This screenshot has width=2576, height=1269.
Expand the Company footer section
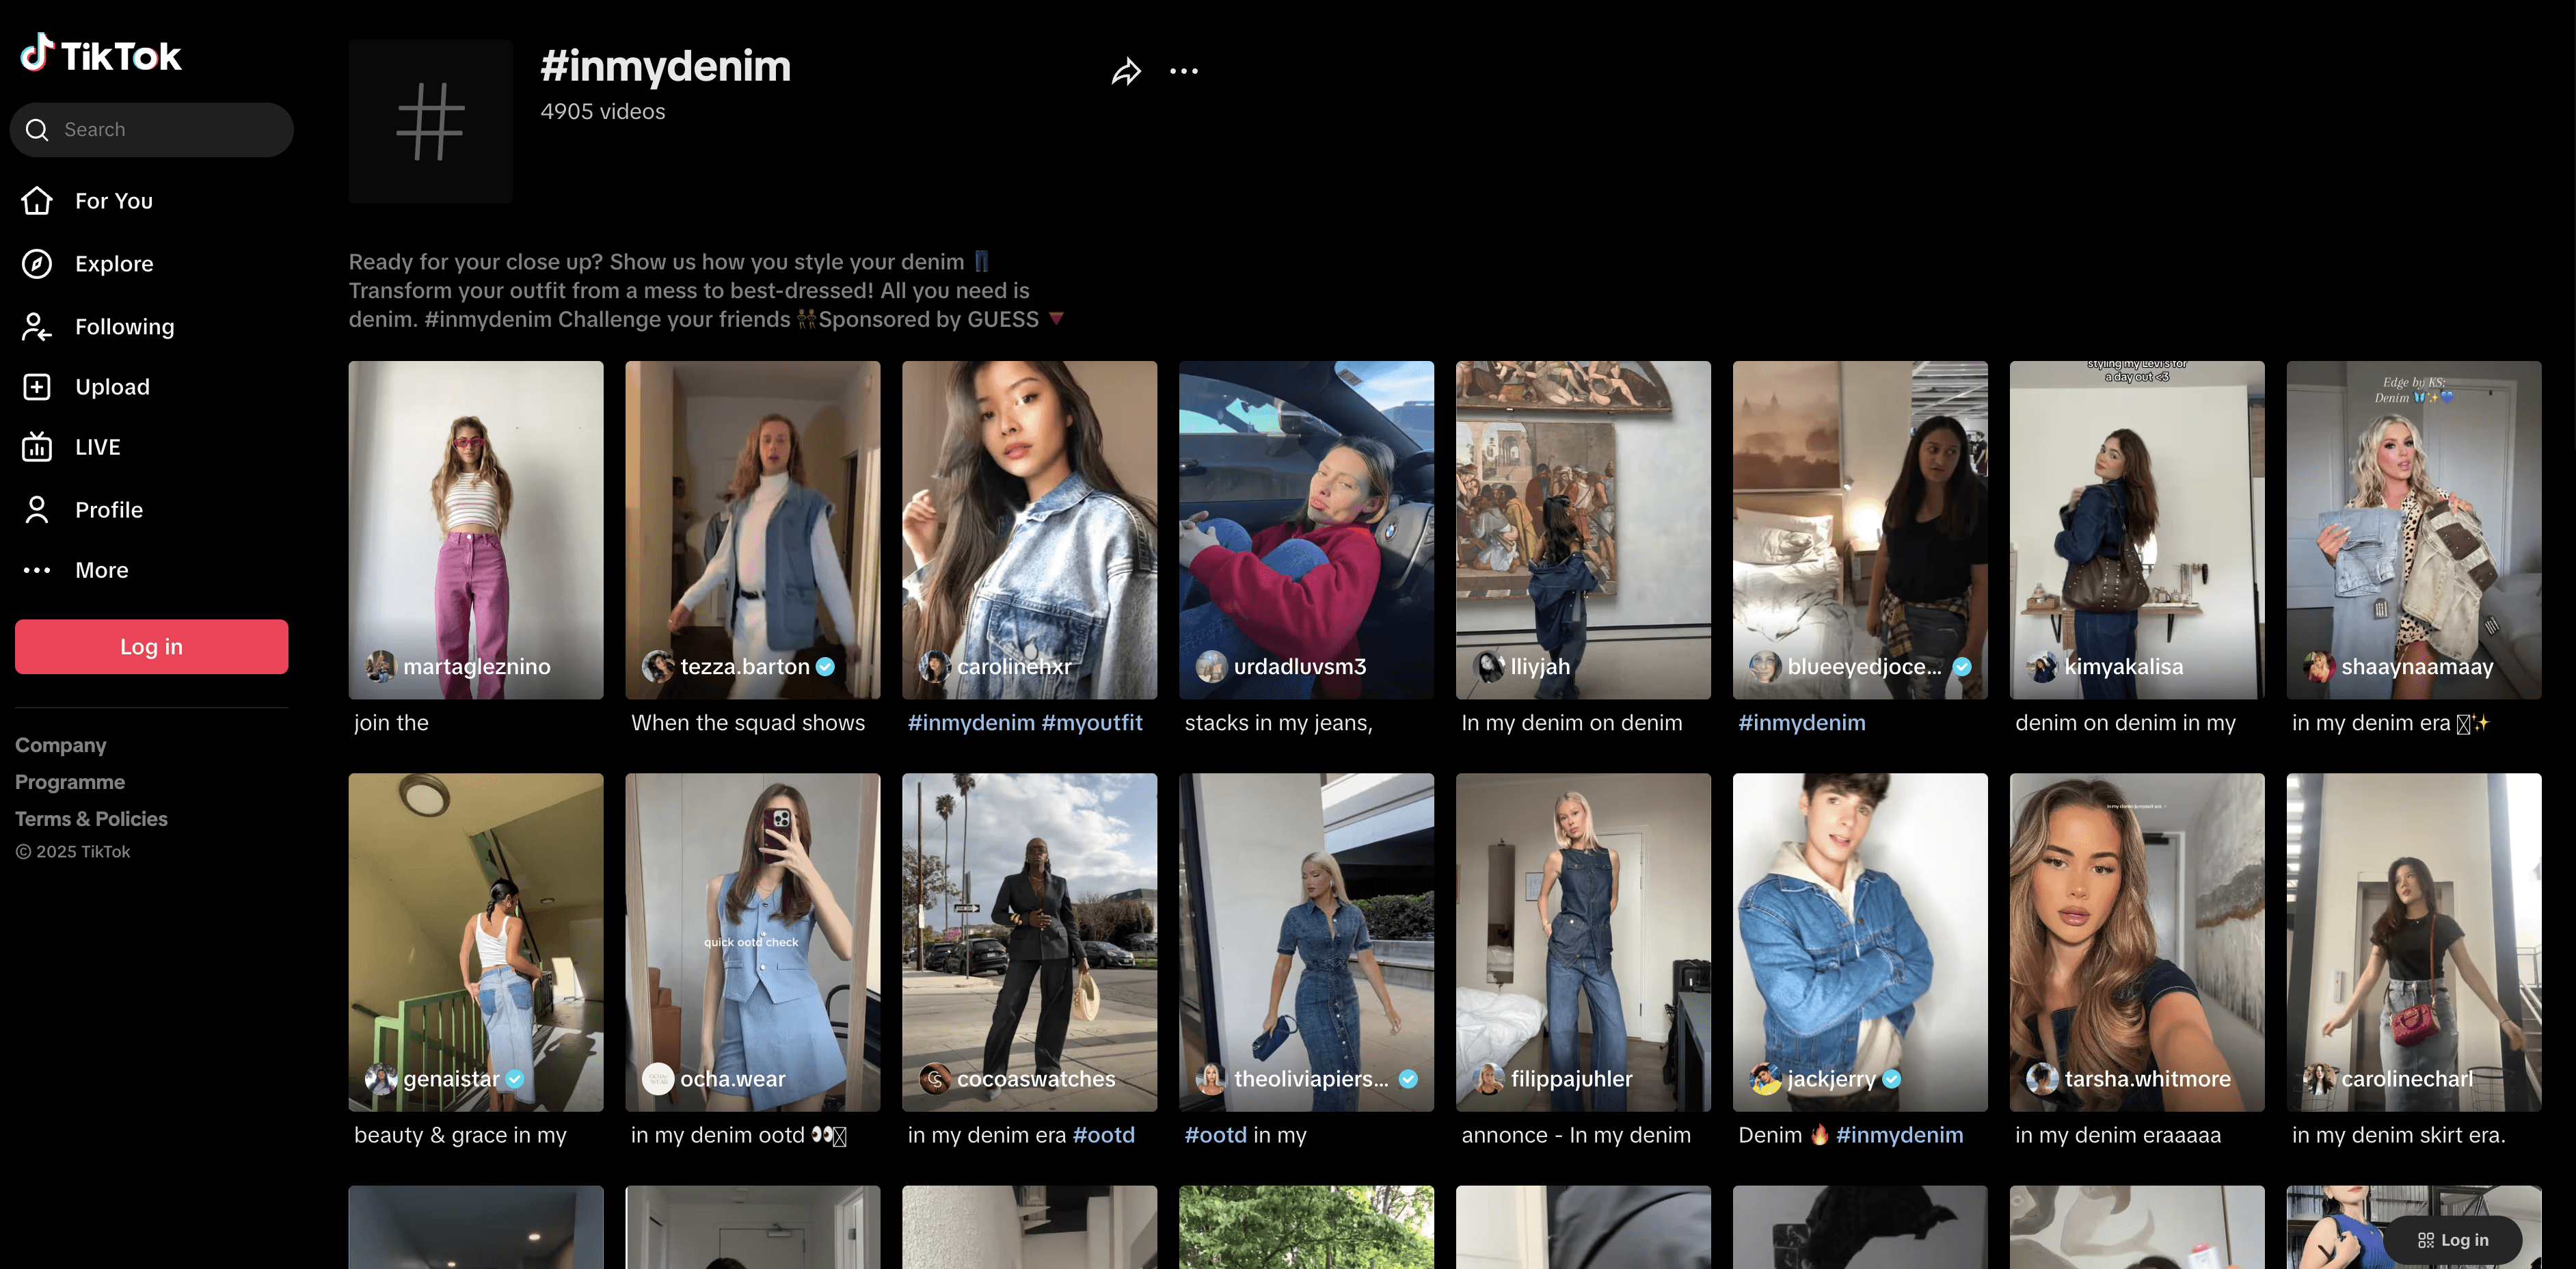61,745
